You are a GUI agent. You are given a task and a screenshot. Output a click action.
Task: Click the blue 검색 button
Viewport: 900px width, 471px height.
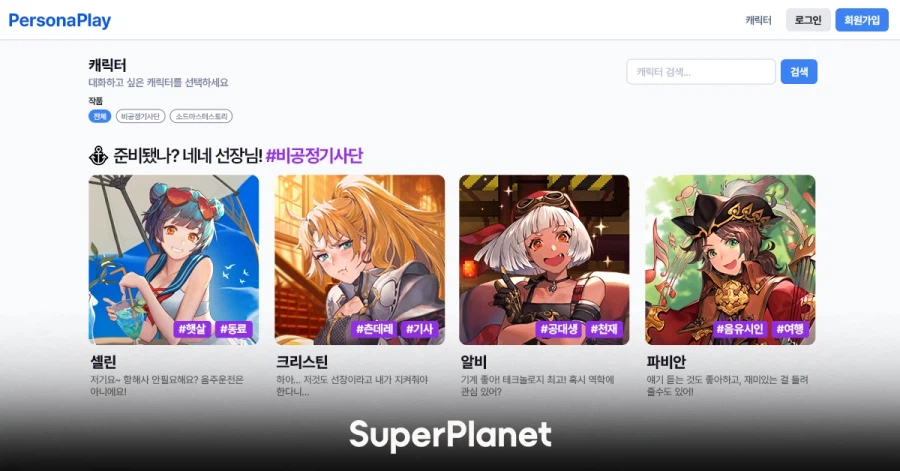799,72
